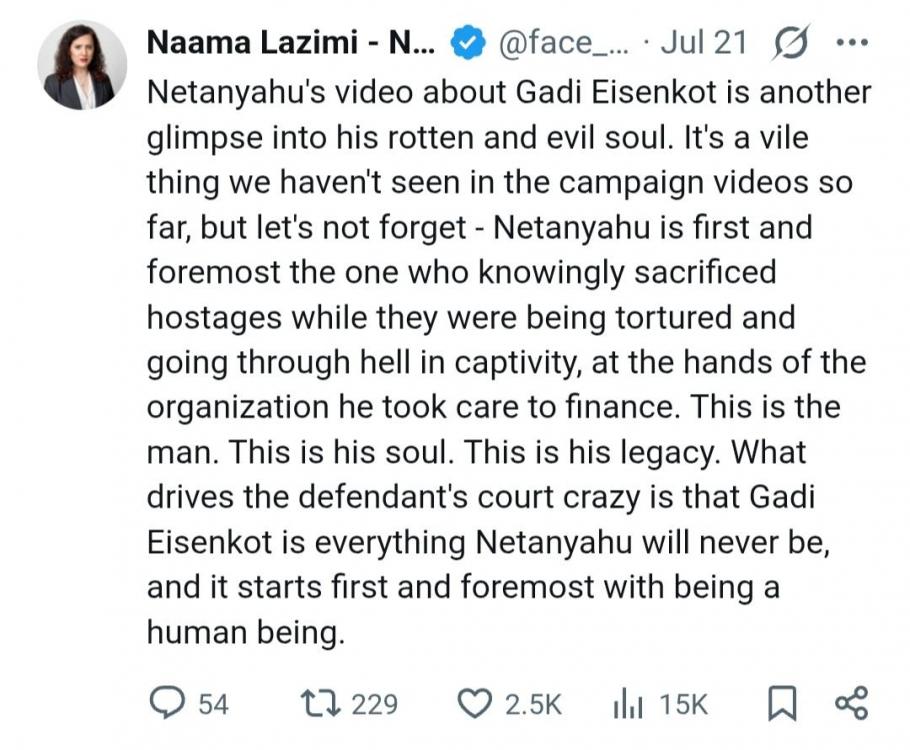Click the repost arrows icon
910x750 pixels.
point(320,704)
